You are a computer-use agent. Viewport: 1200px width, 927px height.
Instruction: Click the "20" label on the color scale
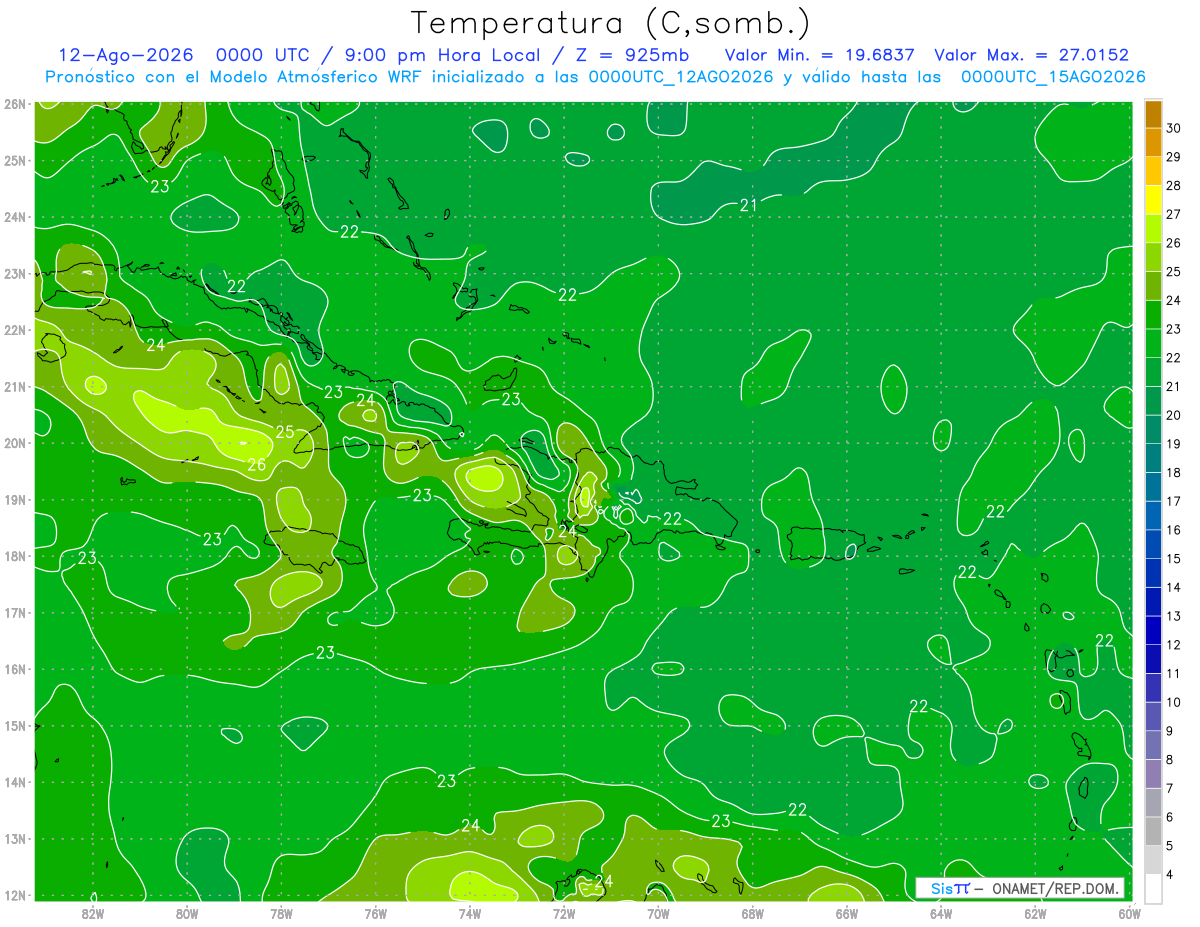click(x=1174, y=415)
